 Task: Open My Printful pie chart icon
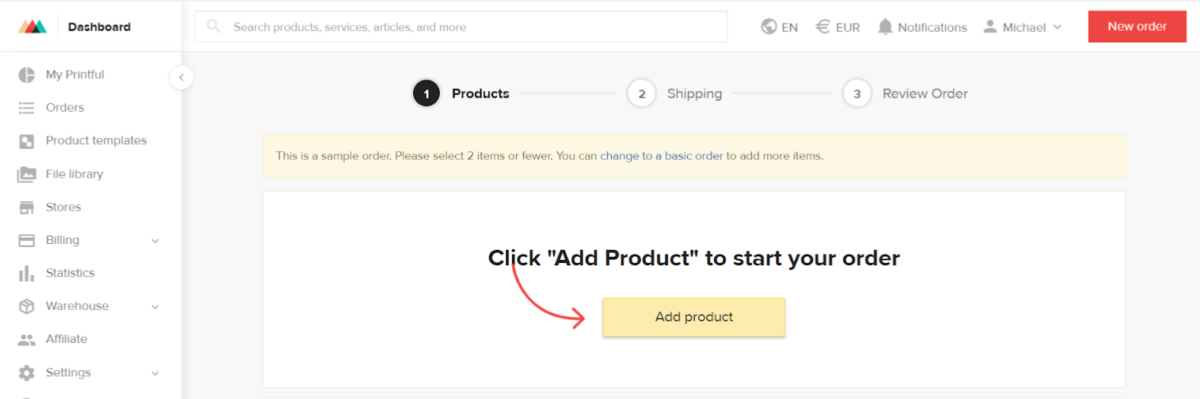tap(27, 75)
